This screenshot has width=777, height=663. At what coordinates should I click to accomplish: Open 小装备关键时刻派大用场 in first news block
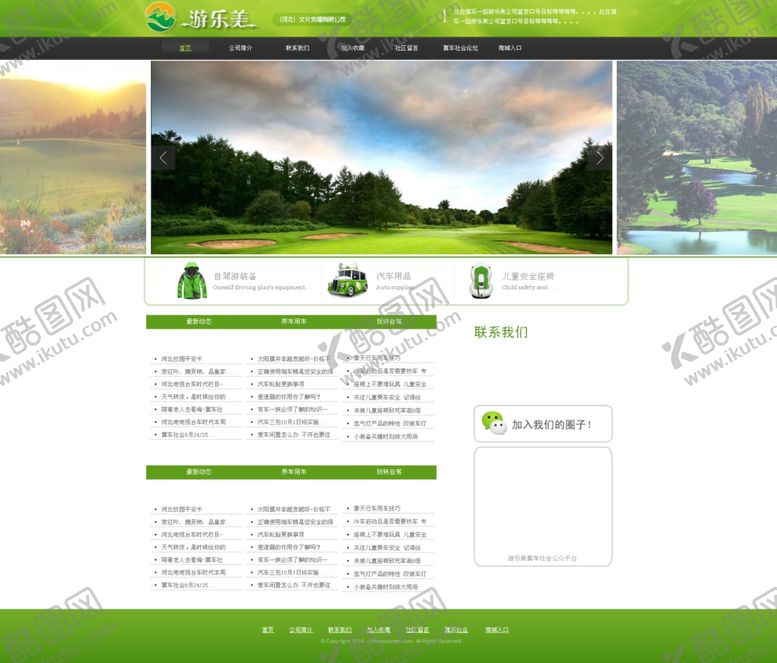386,437
